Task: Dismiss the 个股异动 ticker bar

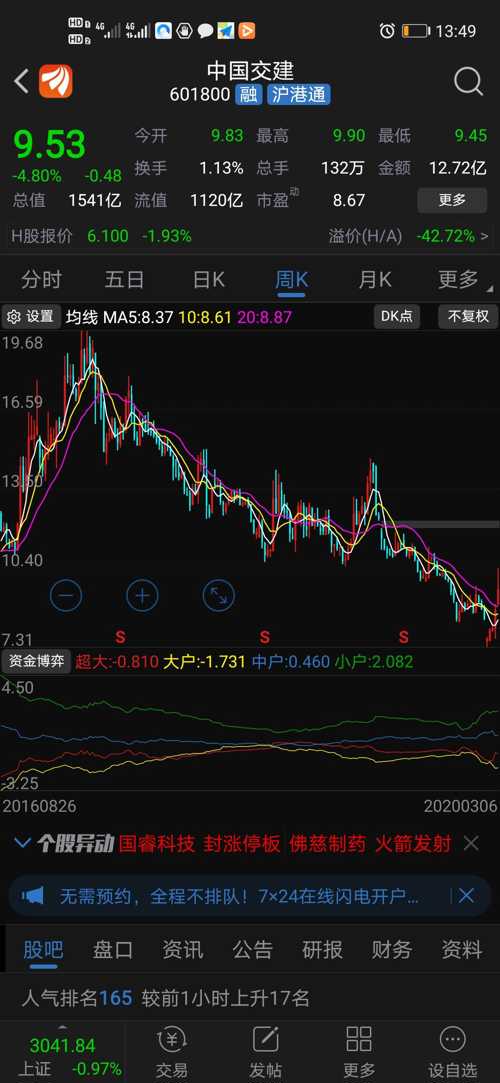Action: (x=471, y=843)
